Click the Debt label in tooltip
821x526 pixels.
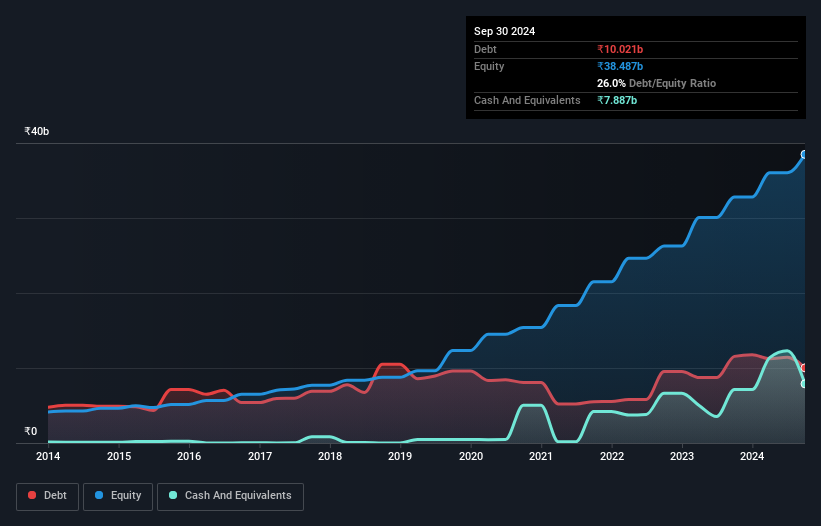pos(485,49)
